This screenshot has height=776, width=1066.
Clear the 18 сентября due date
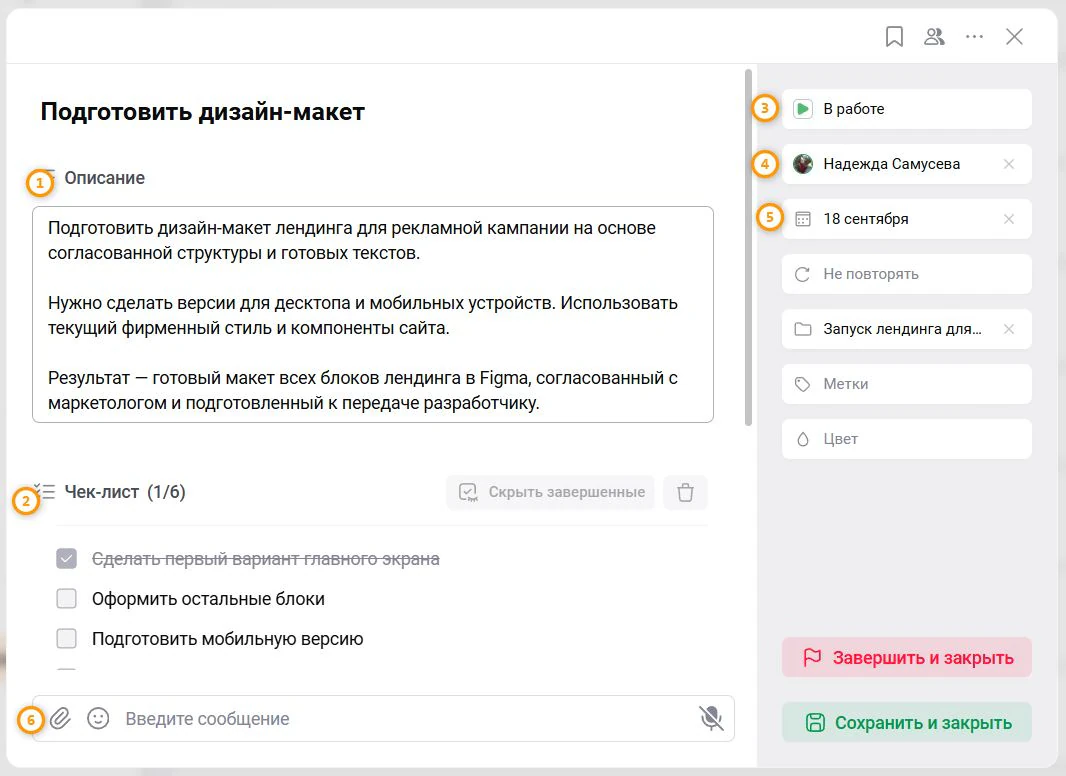1009,219
